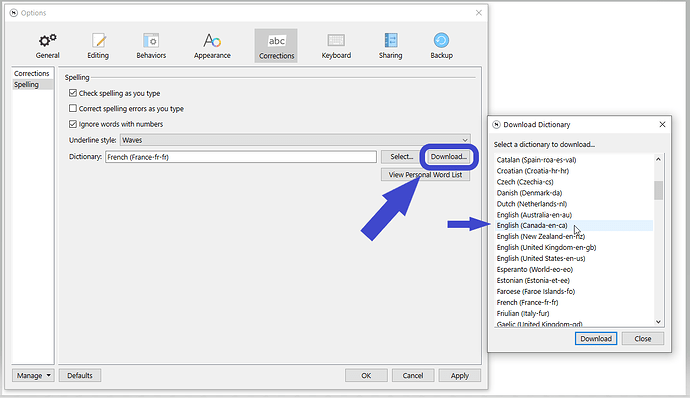Select the Corrections options pane
Screen dimensions: 690x398
coord(276,46)
